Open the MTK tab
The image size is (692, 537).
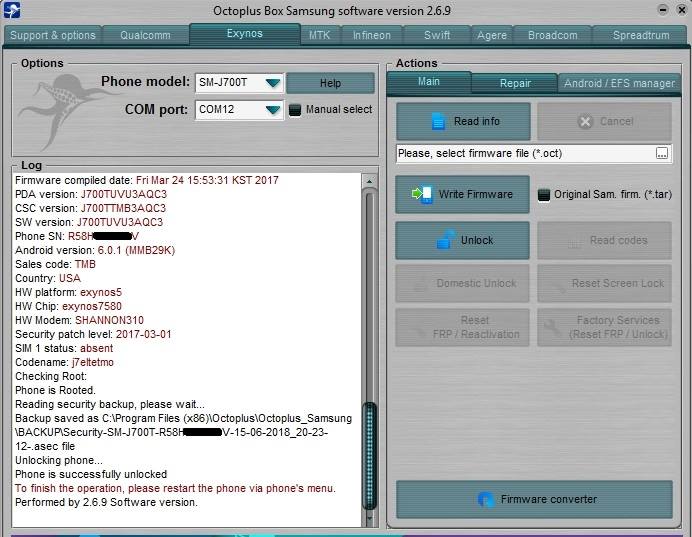click(x=319, y=35)
